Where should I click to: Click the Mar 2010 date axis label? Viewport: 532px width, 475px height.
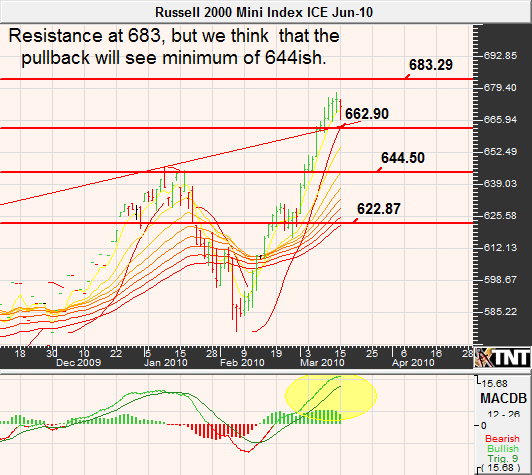[322, 363]
